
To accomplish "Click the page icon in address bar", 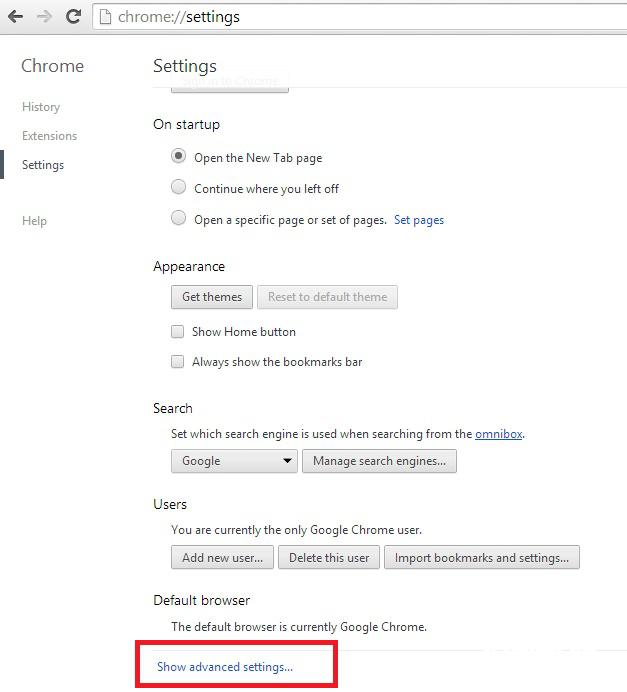I will (x=105, y=17).
